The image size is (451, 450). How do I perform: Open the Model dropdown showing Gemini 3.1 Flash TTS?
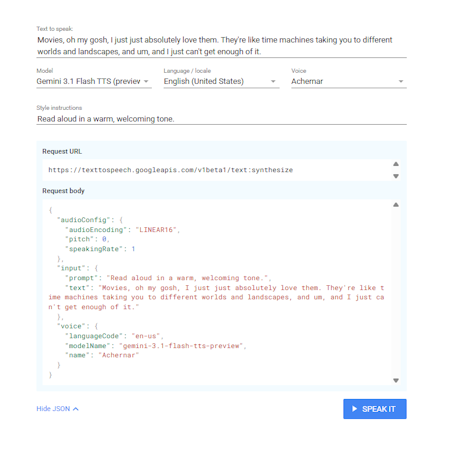94,81
